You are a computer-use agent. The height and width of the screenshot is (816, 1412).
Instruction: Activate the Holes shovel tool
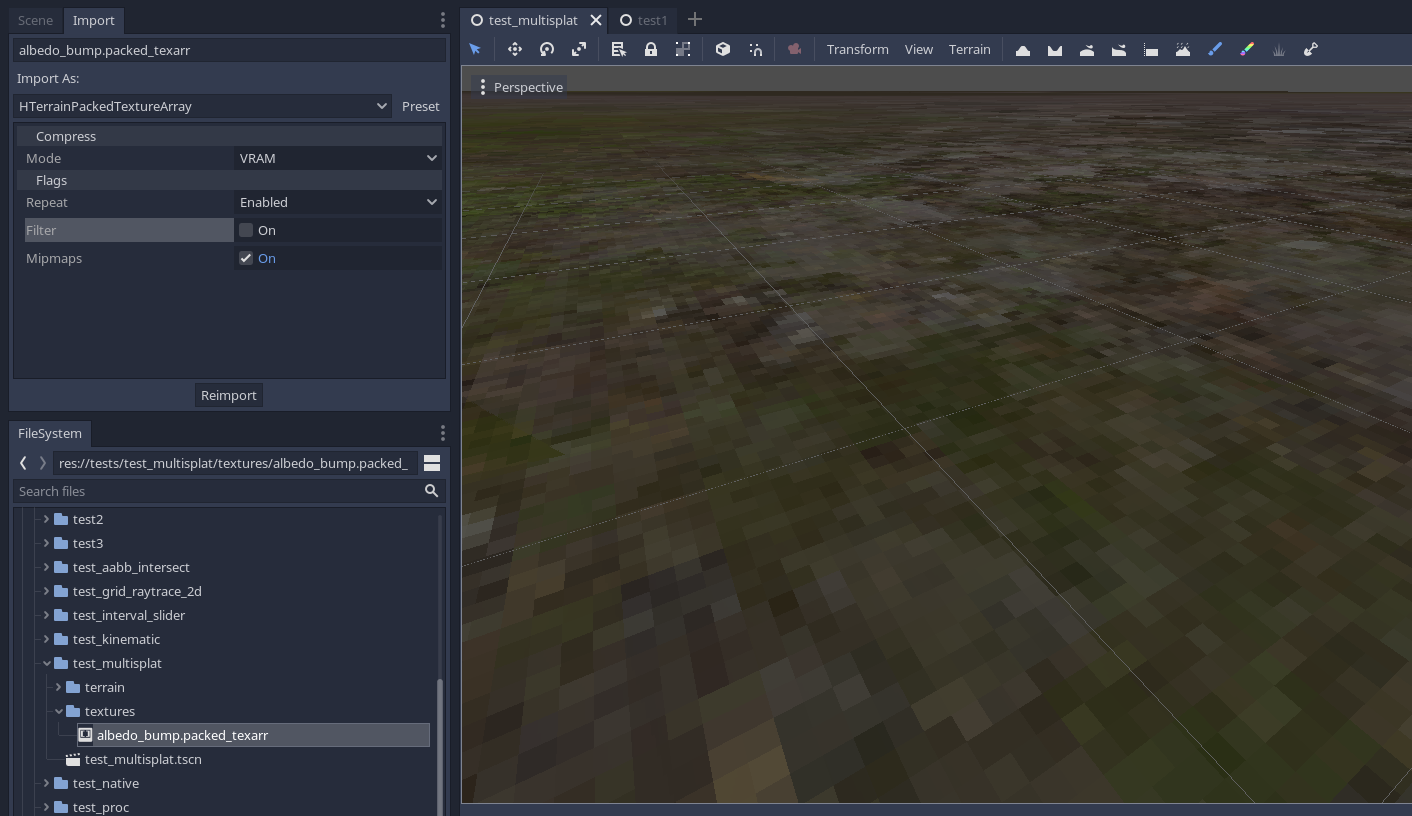pos(1311,49)
